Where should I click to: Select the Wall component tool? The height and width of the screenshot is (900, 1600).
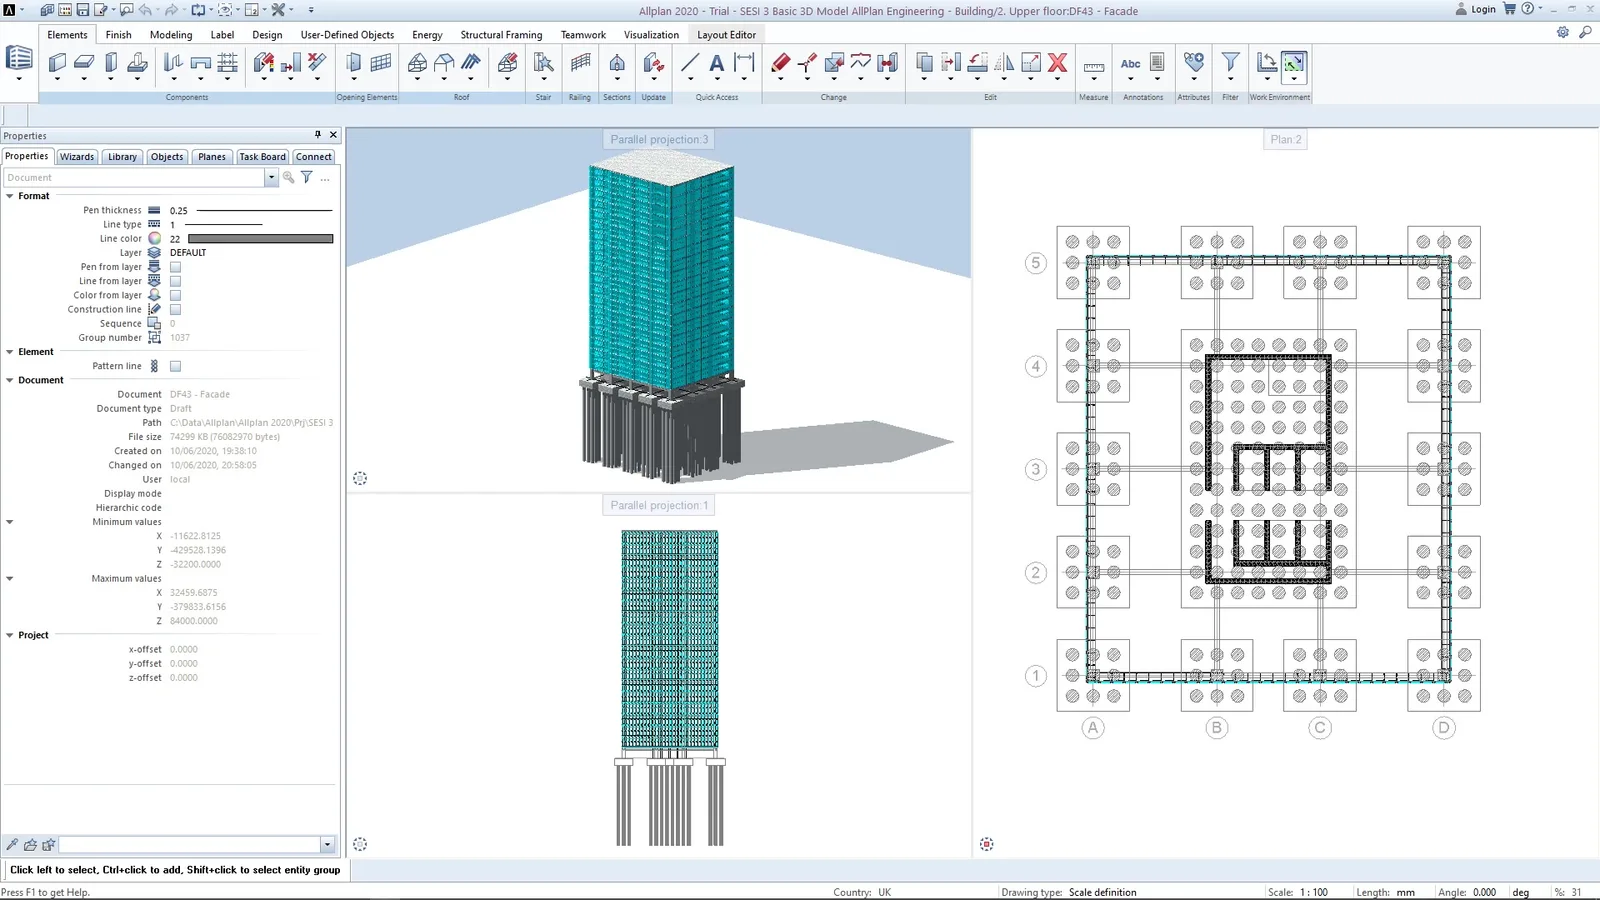pos(57,63)
